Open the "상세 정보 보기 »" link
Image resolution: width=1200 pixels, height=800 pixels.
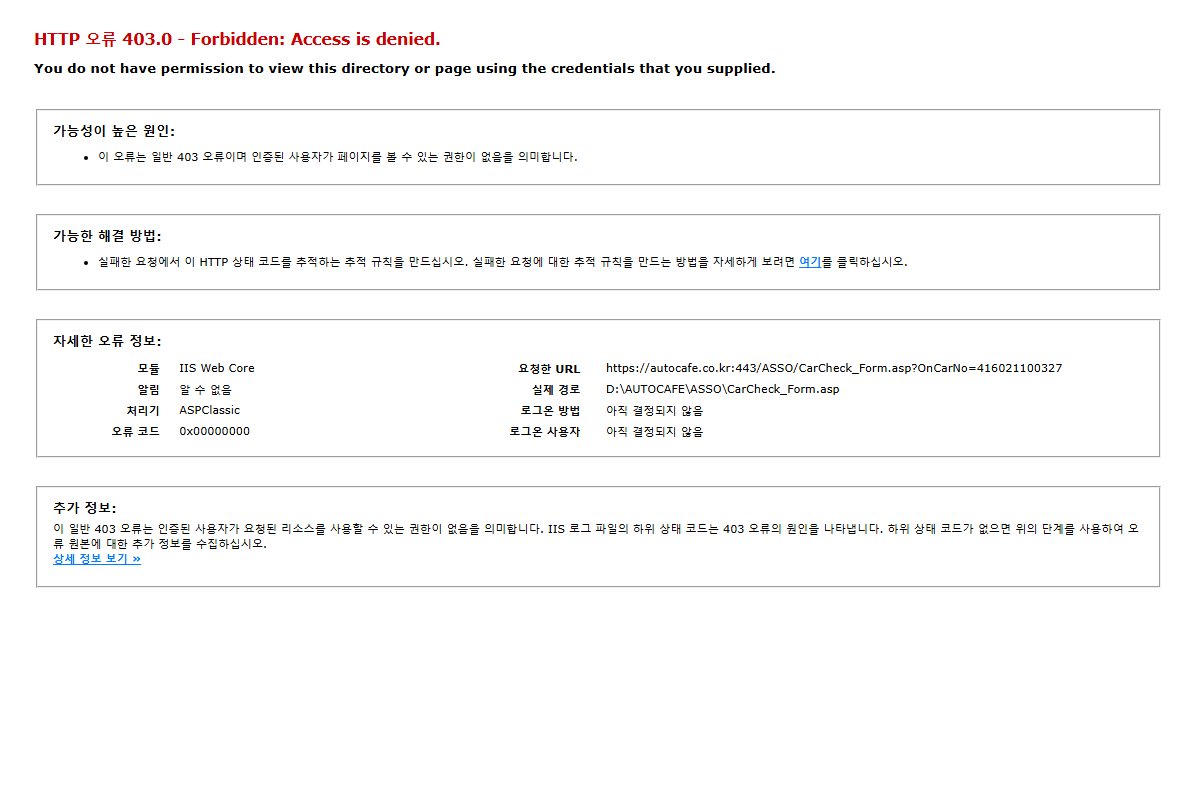(97, 559)
